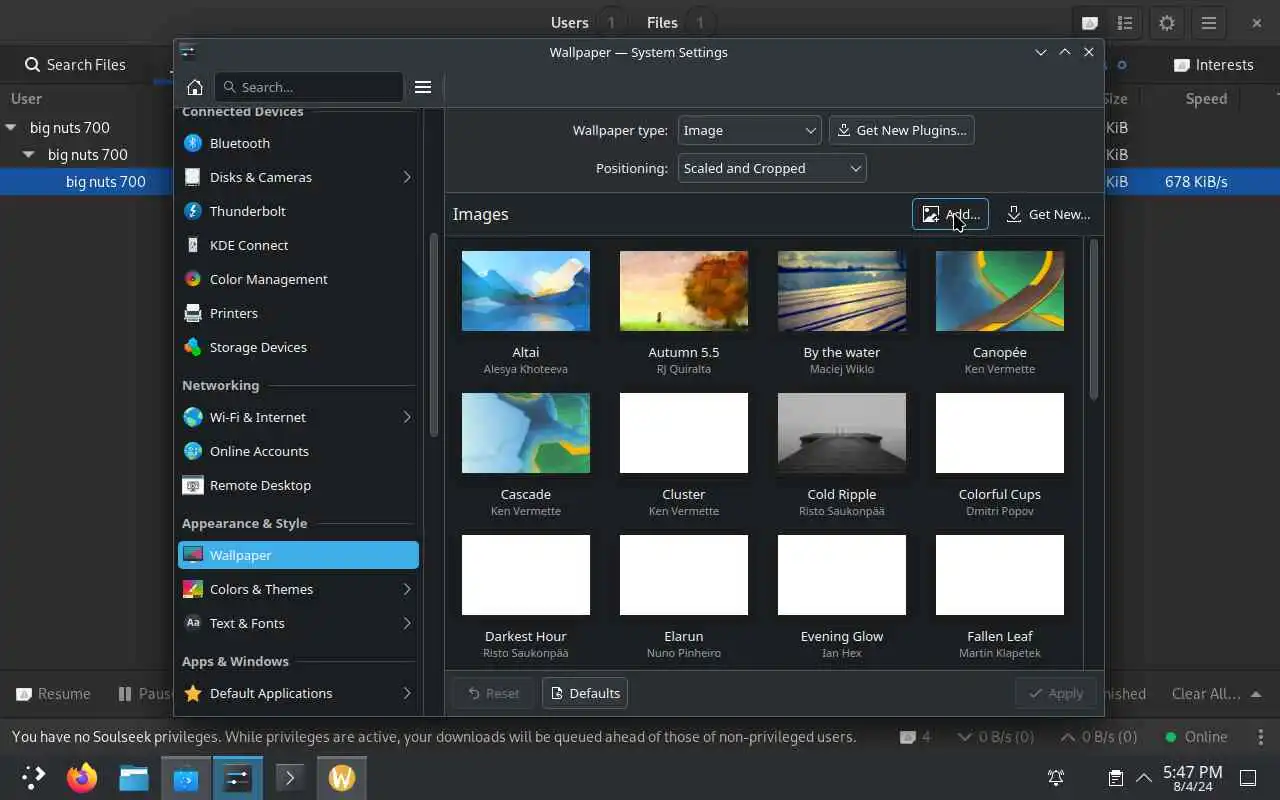Image resolution: width=1280 pixels, height=800 pixels.
Task: Select the Thunderbolt sidebar entry
Action: (298, 211)
